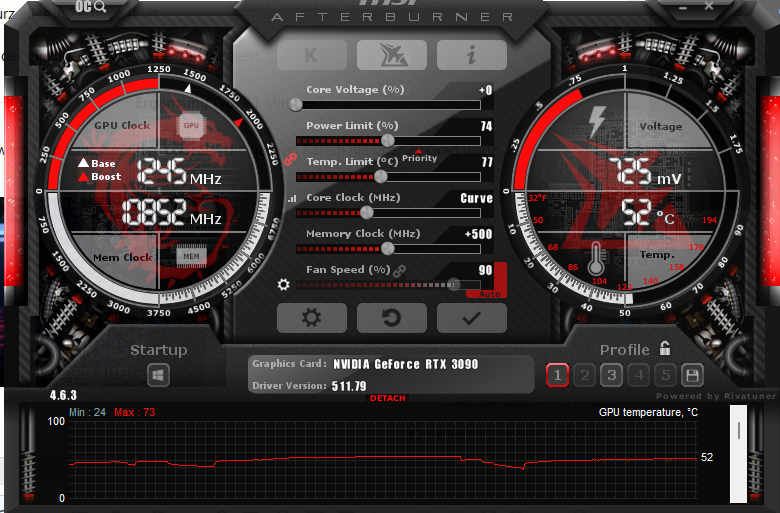Click the Core Voltage +0 value
Viewport: 780px width, 513px height.
pos(486,90)
